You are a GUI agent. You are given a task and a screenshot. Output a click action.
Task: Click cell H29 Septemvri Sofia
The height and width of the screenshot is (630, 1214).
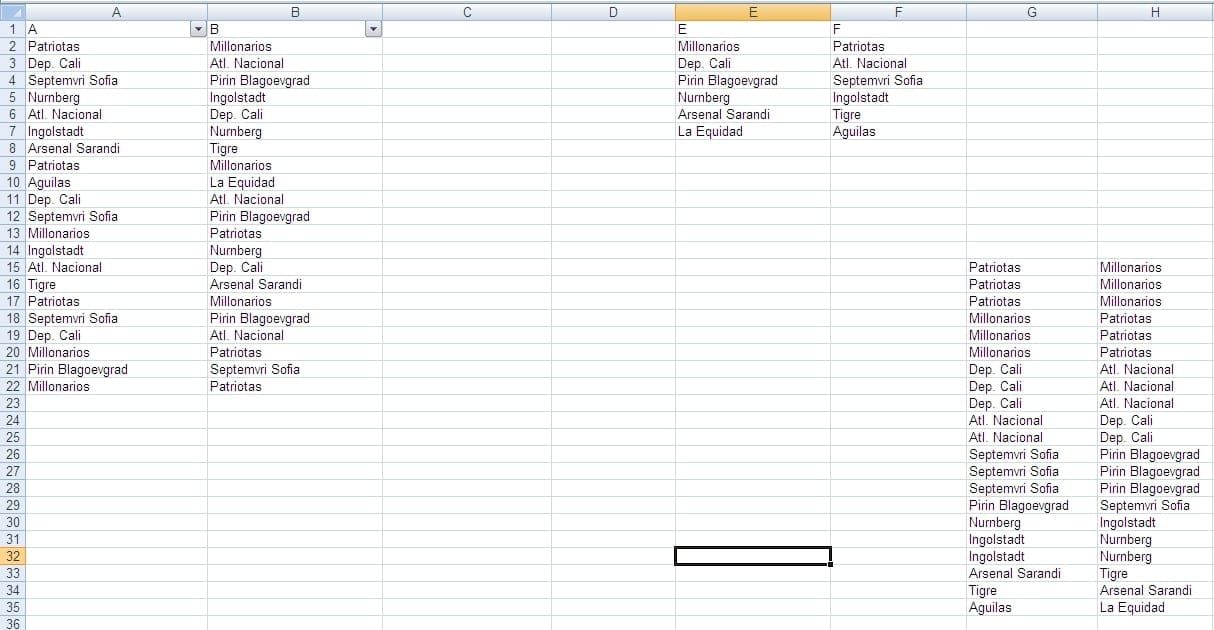1155,505
